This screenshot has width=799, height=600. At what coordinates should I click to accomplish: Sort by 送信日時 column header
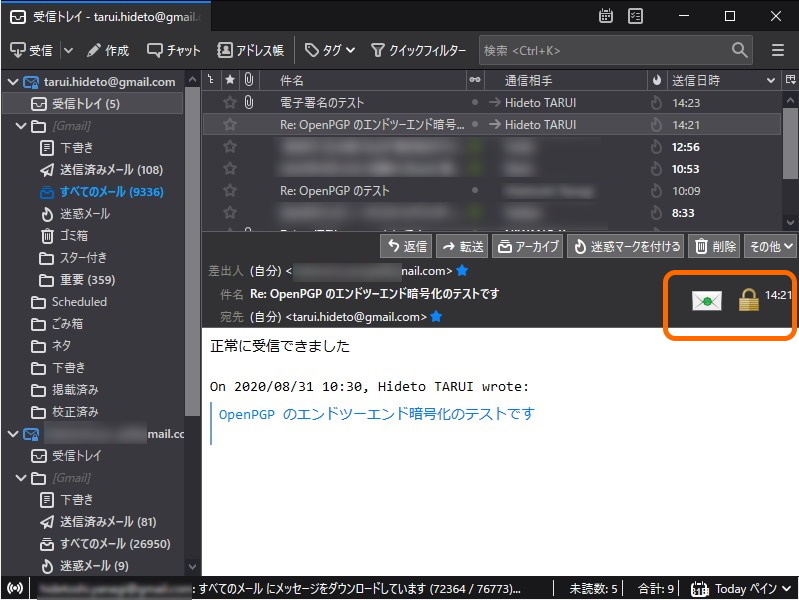click(x=723, y=80)
